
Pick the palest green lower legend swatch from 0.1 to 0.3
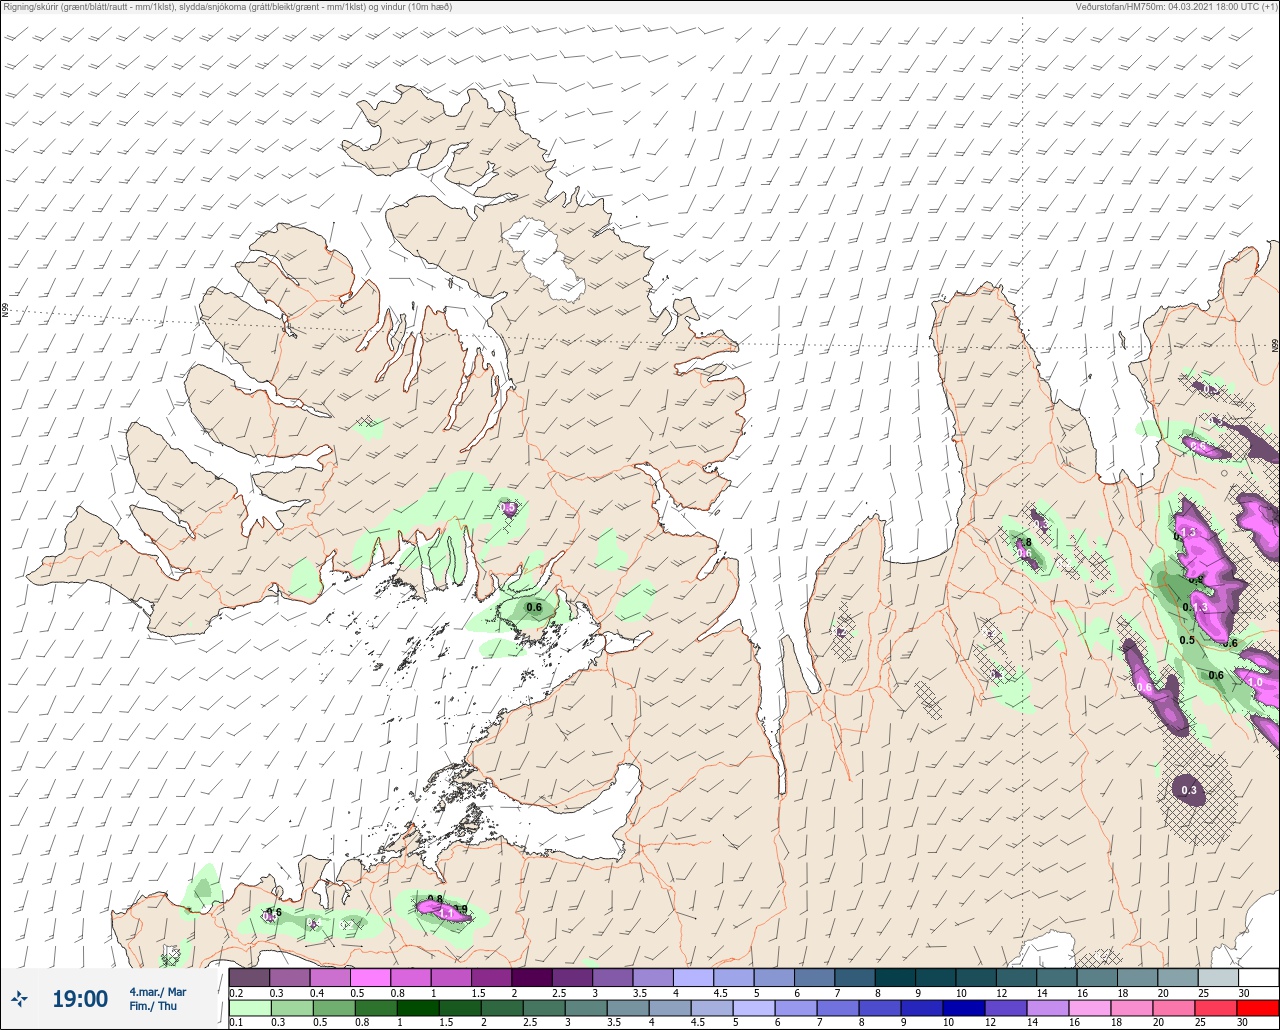pos(250,1008)
